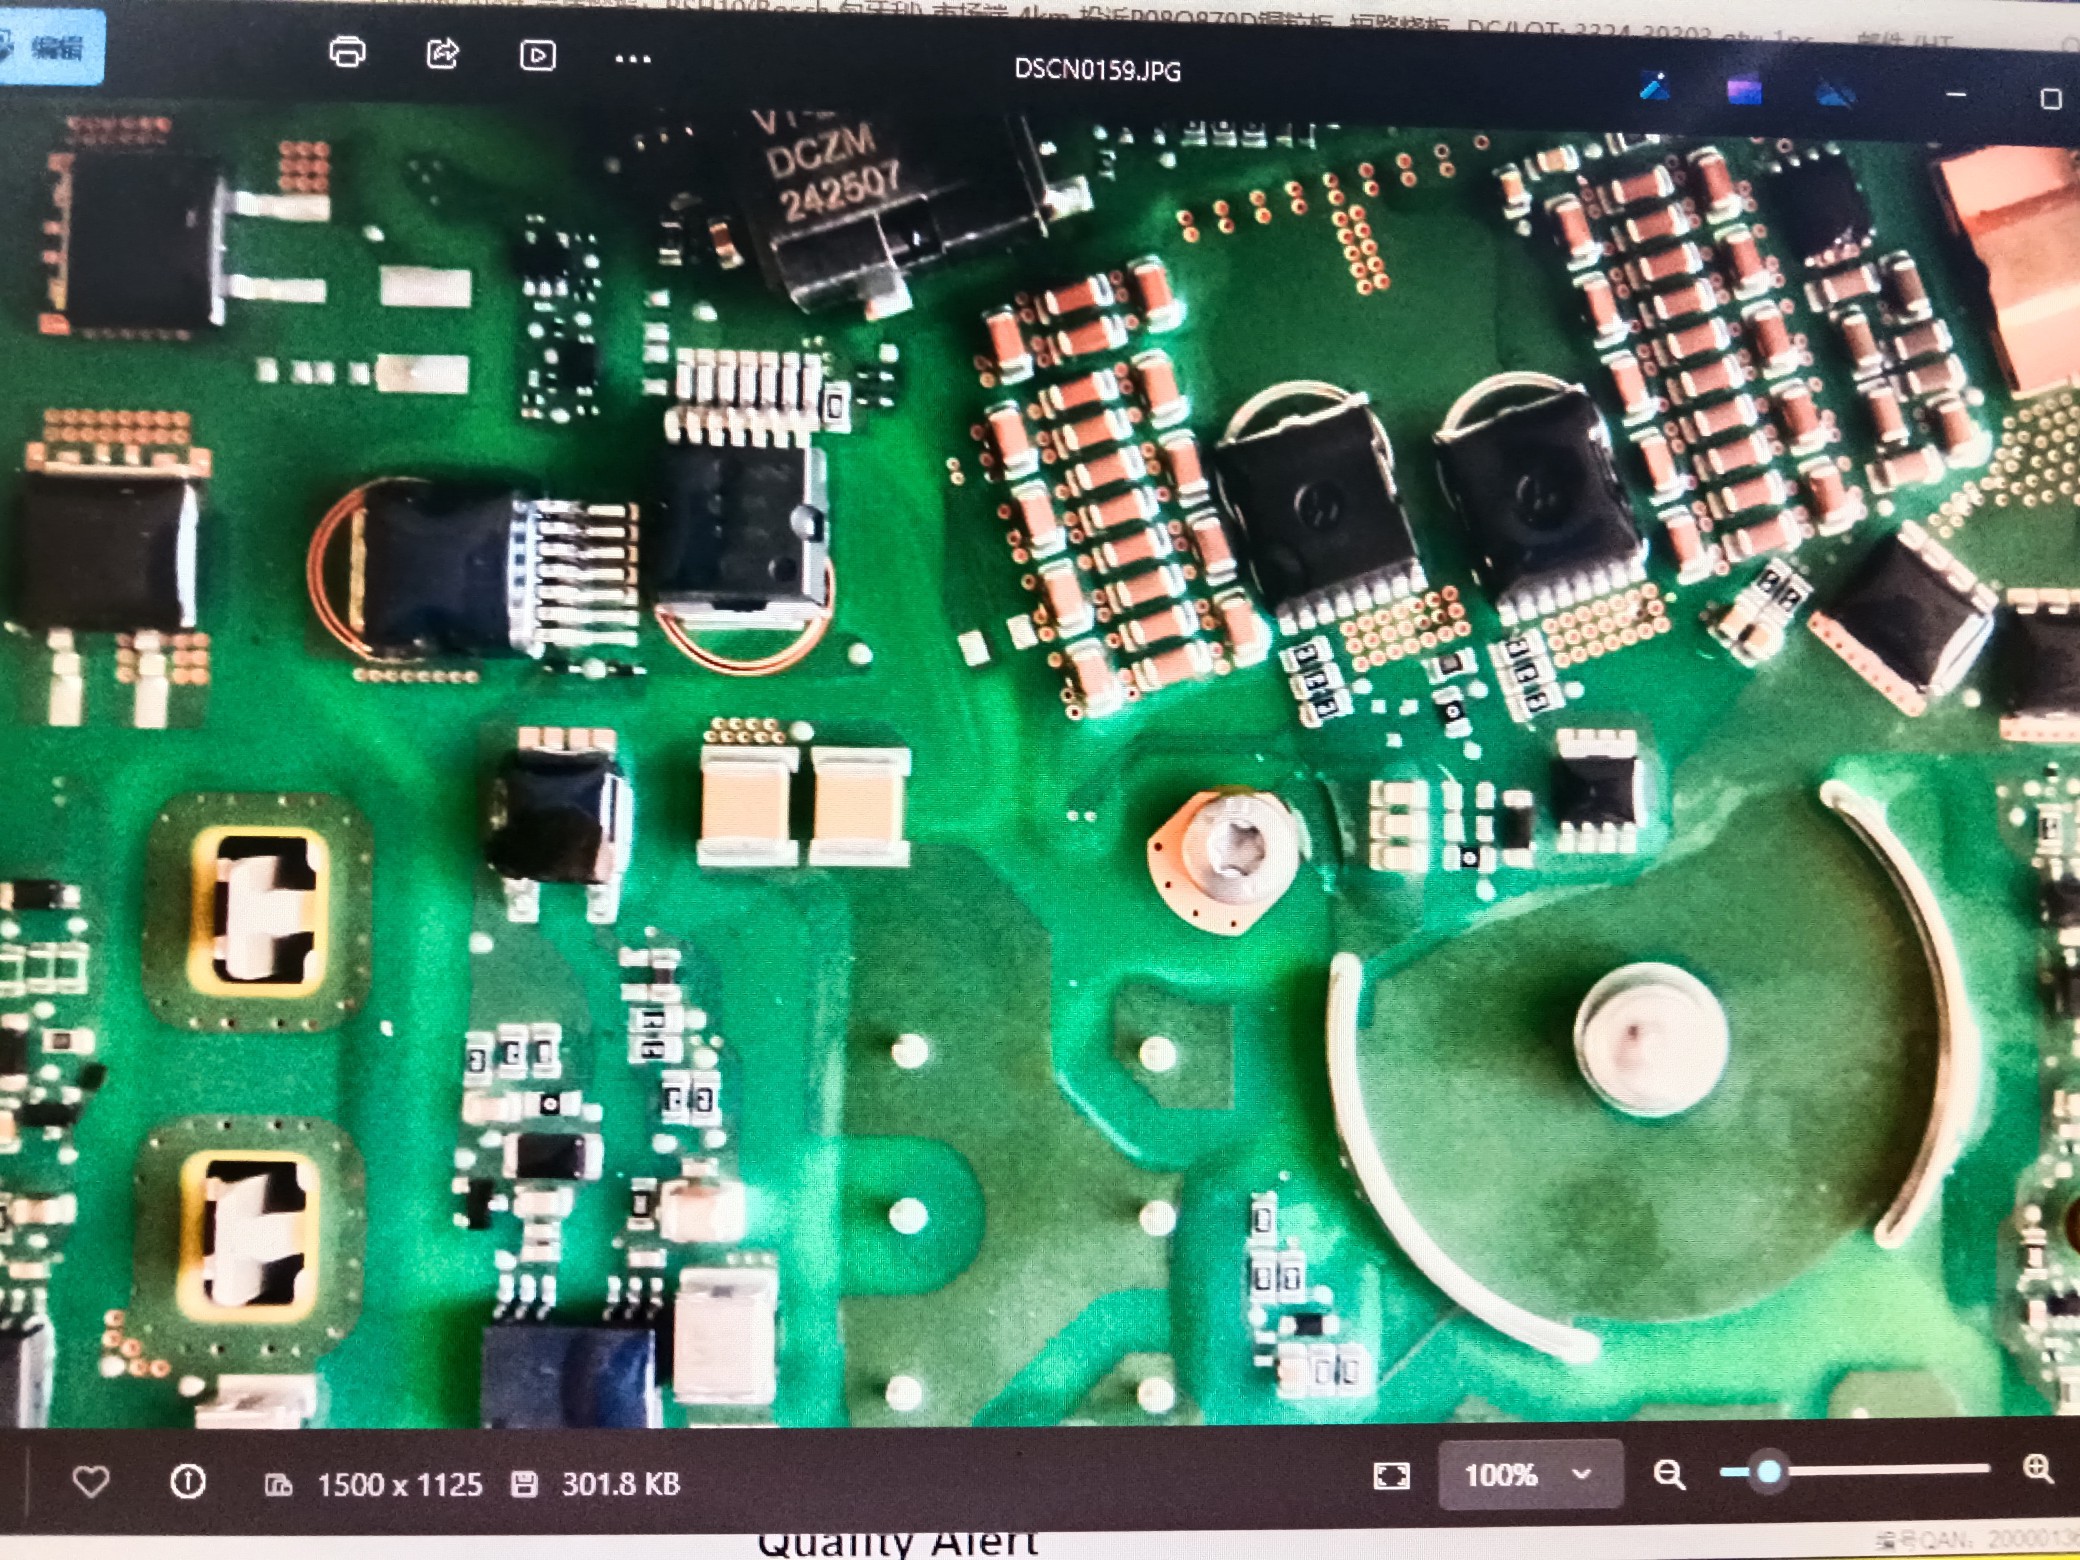The height and width of the screenshot is (1560, 2080).
Task: Click the 1500 x 1125 dimensions label
Action: (x=399, y=1484)
